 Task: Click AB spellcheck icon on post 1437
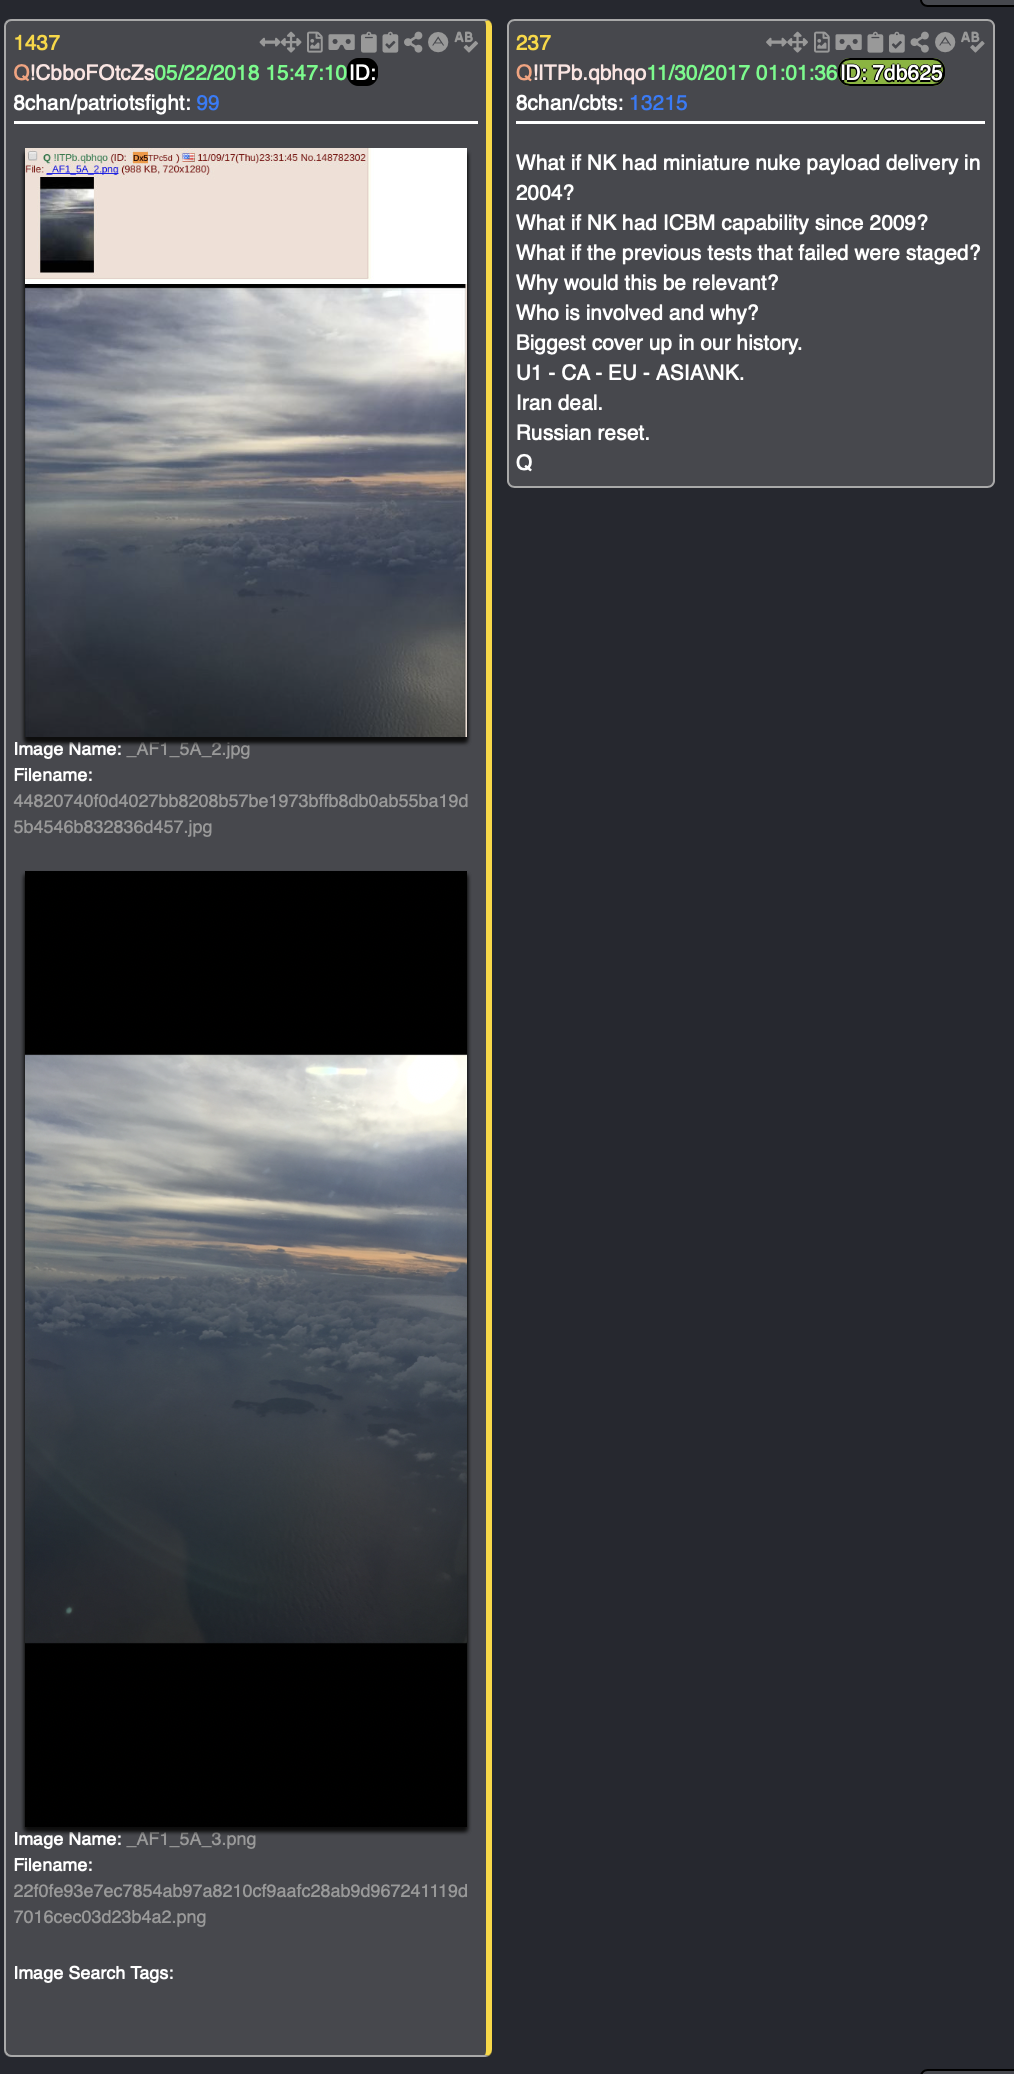pos(466,42)
